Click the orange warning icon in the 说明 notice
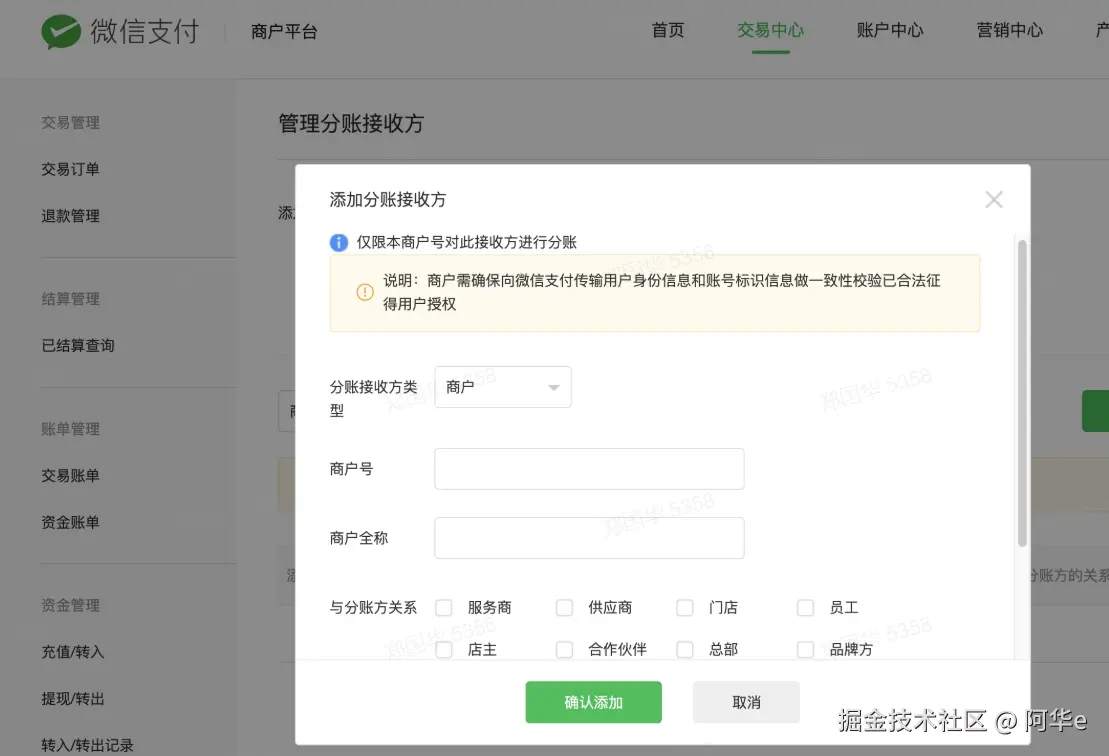The width and height of the screenshot is (1109, 756). [x=365, y=292]
